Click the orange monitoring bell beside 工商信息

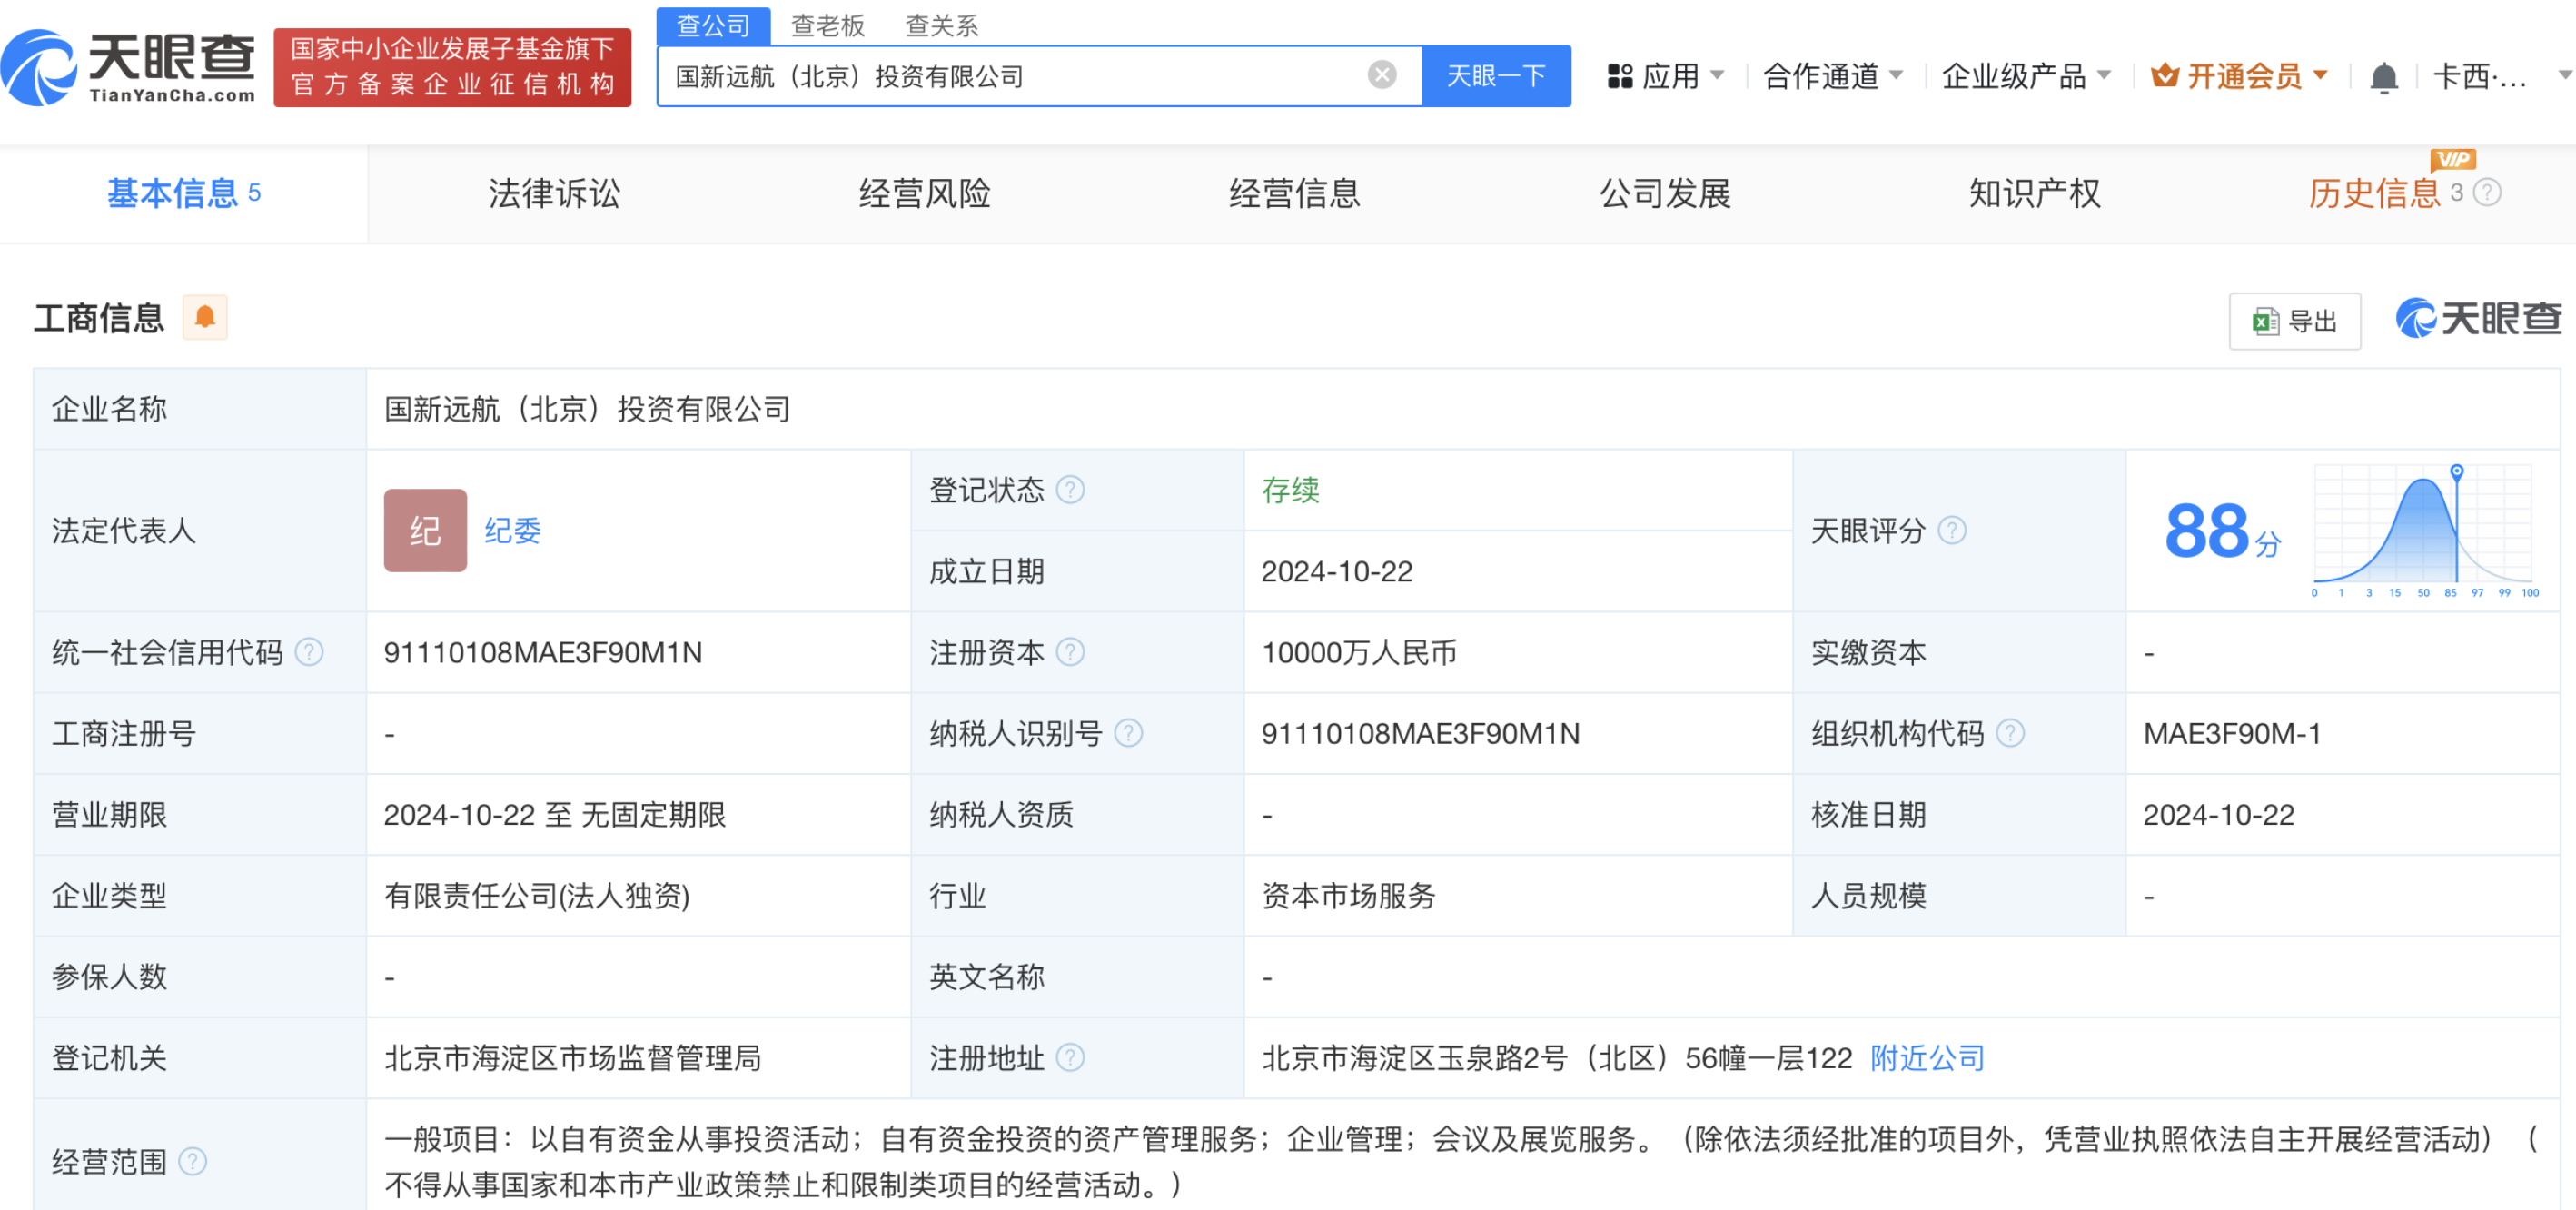coord(205,317)
